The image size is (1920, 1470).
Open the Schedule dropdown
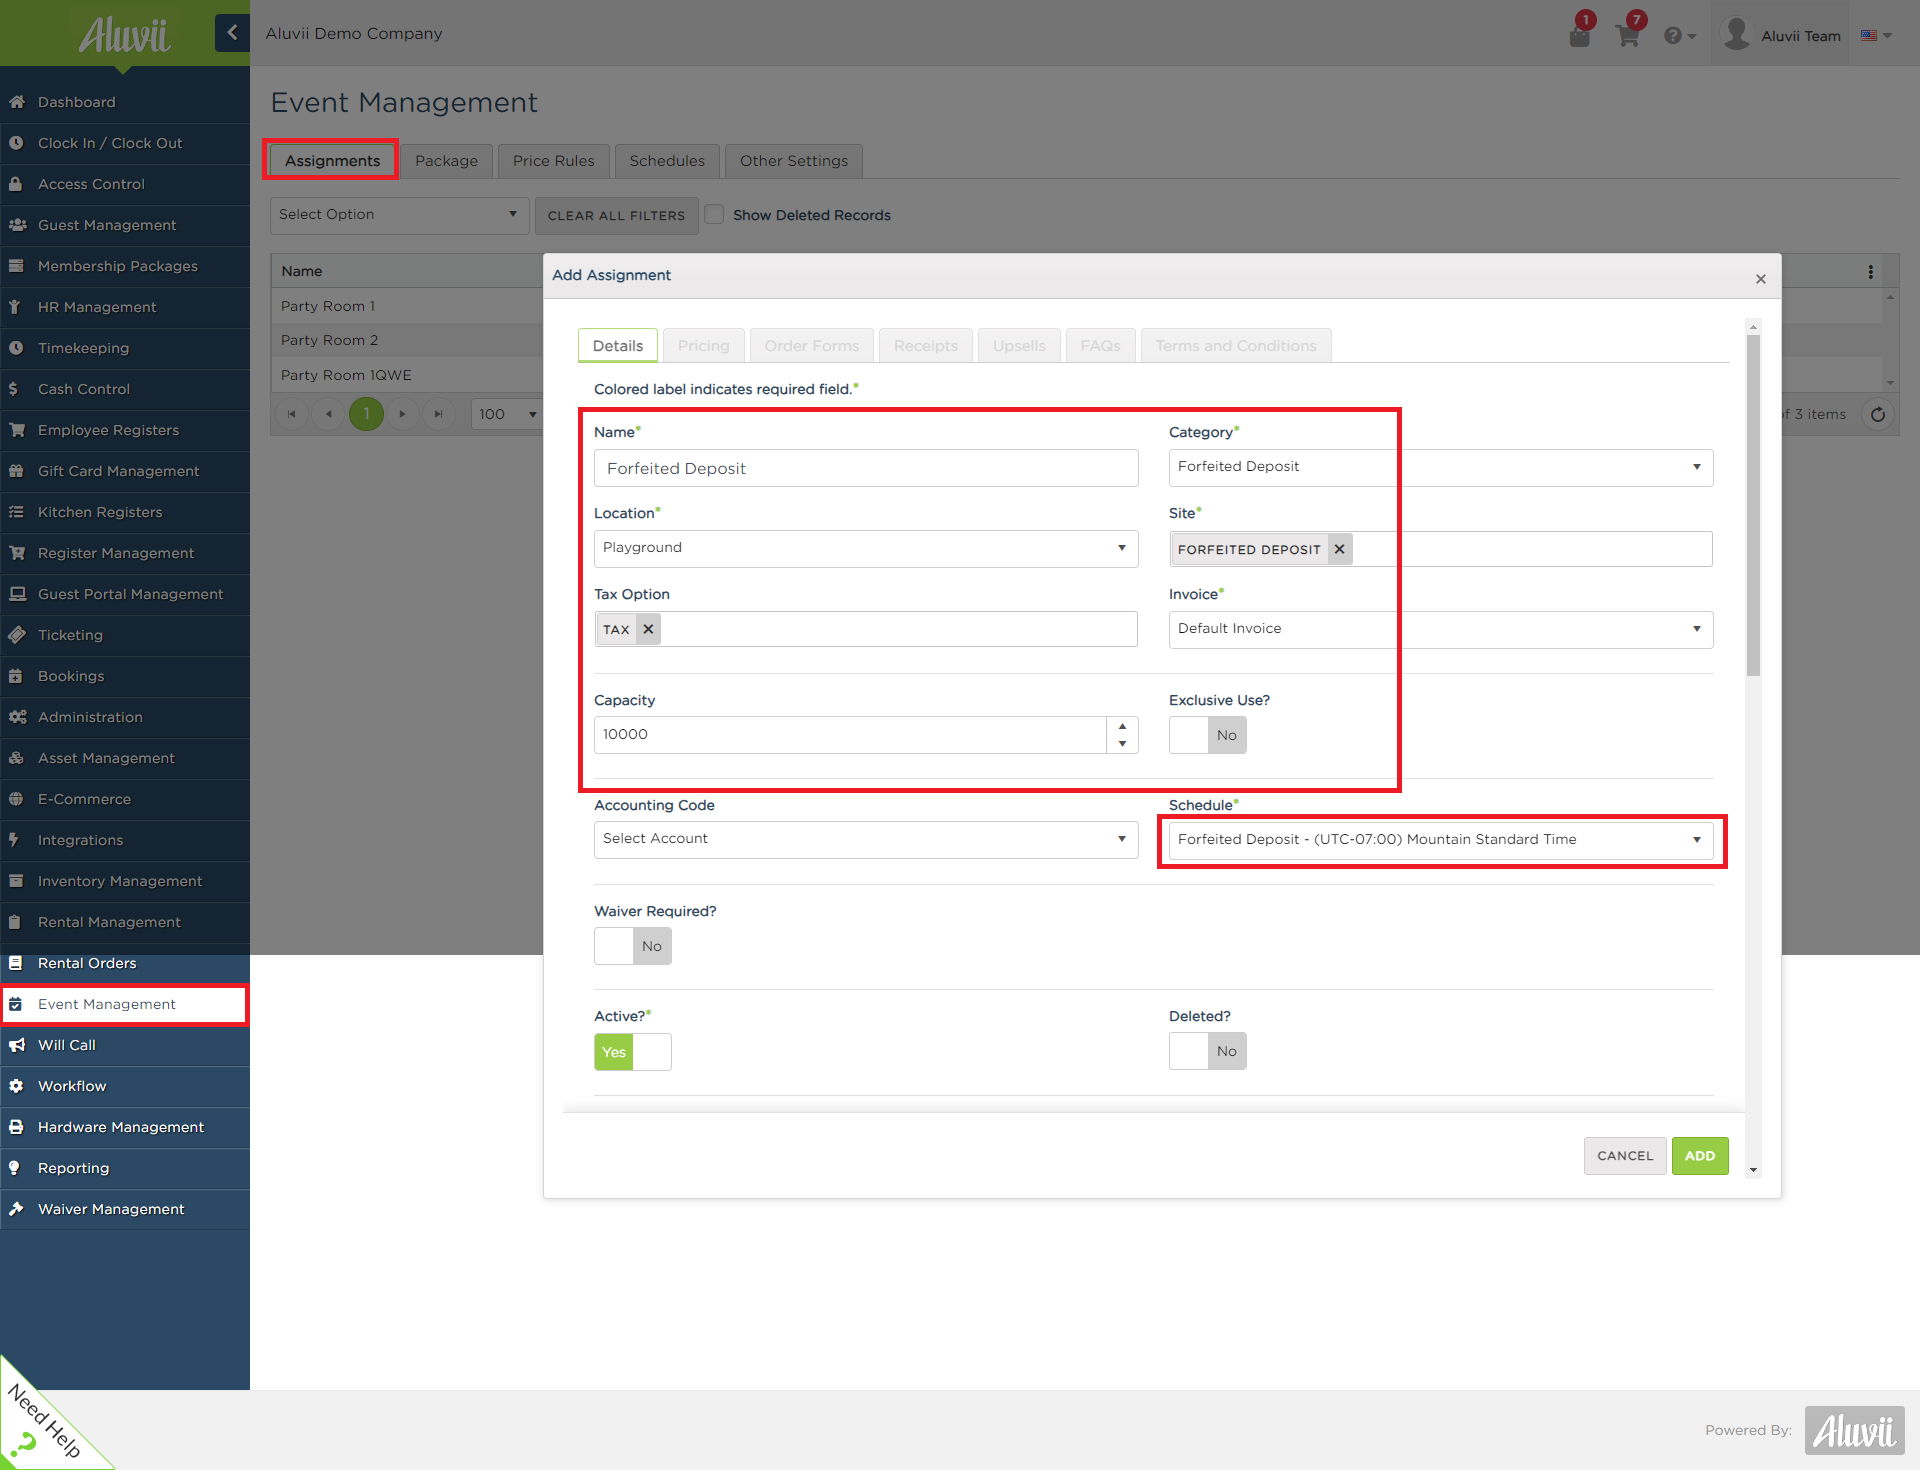[x=1440, y=840]
